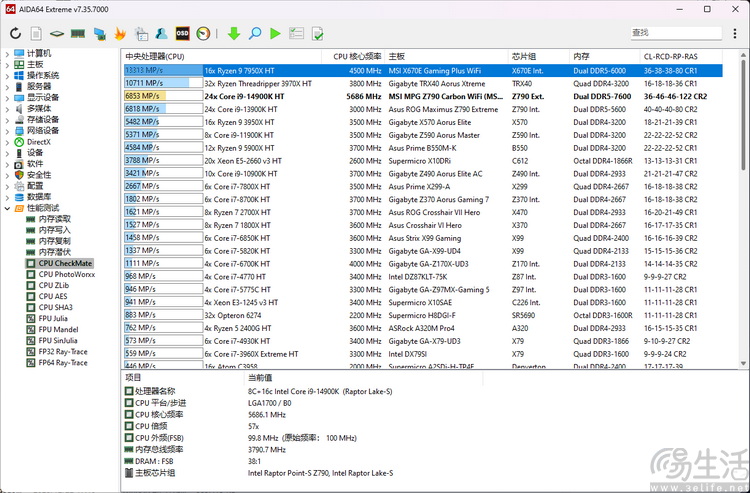Select 安全性 in the sidebar tree

39,175
